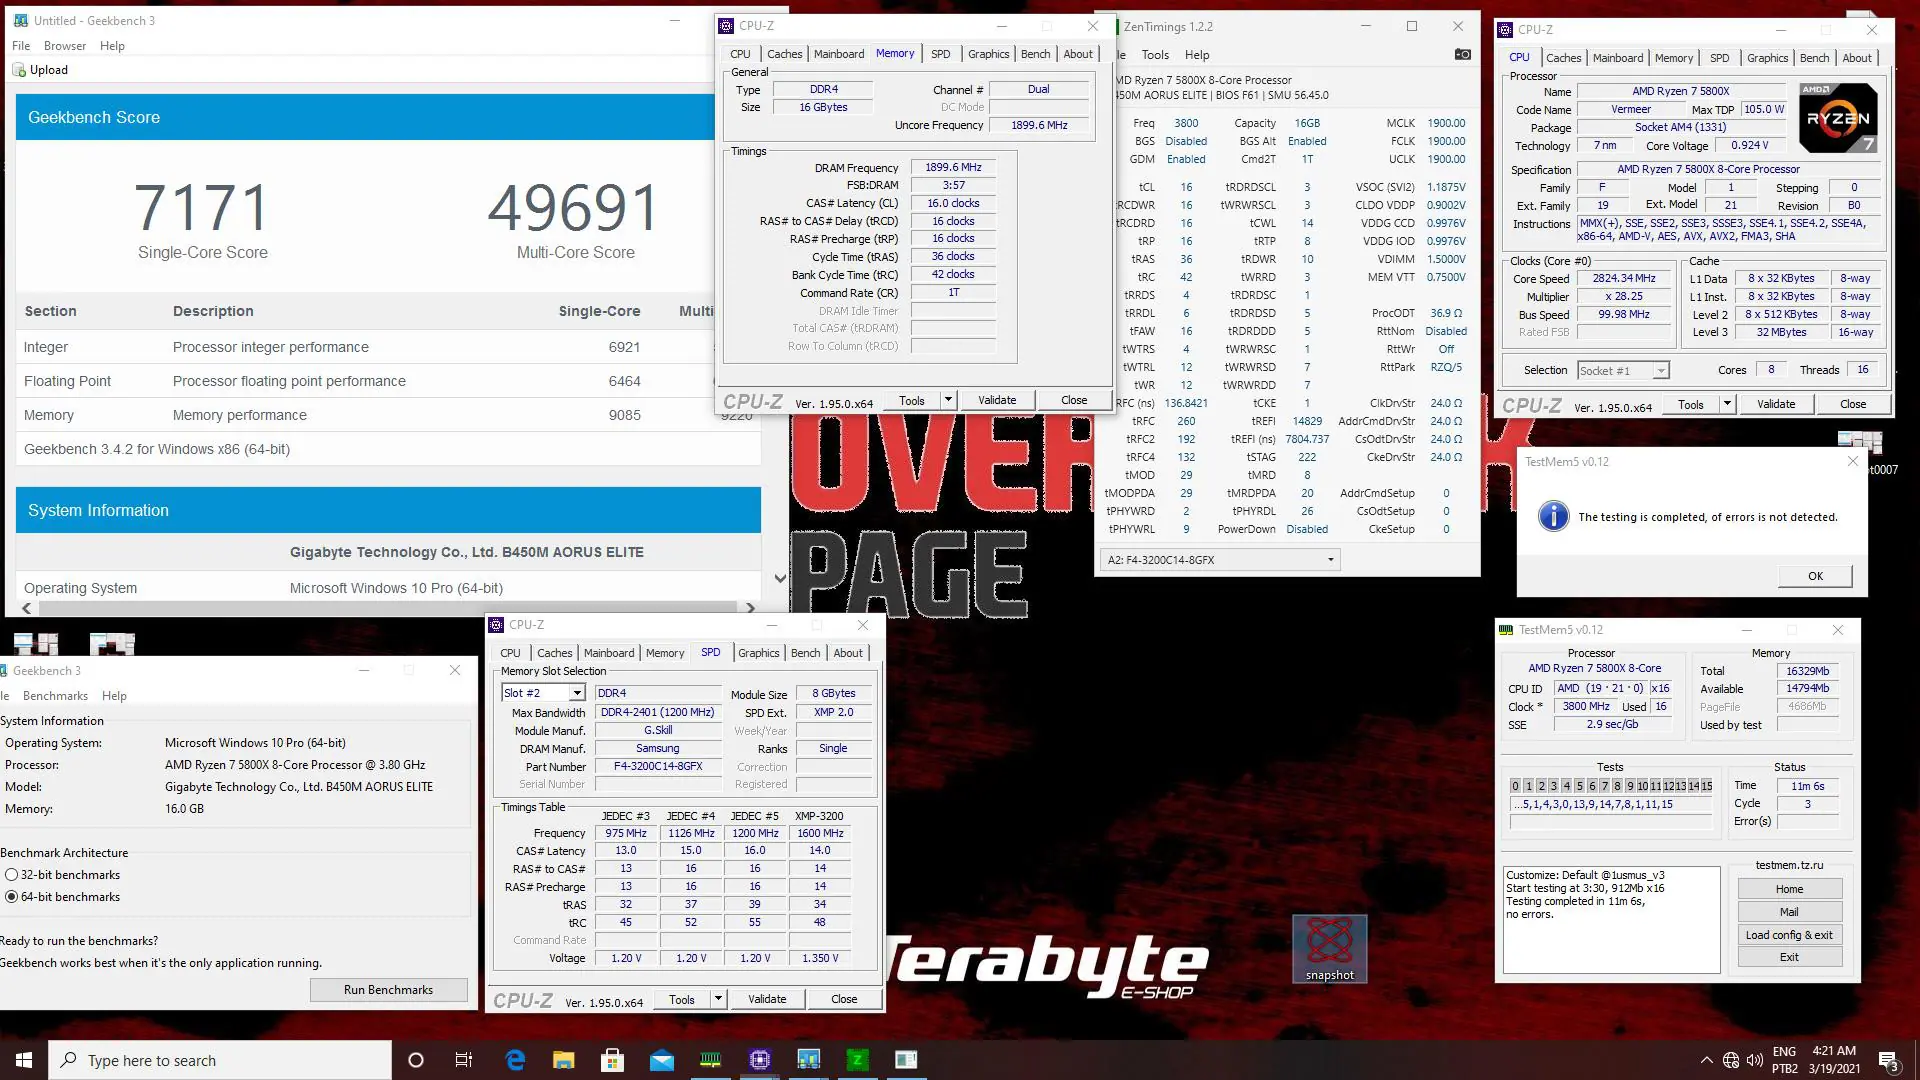Open the Caches tab in CPU-Z SPD window
This screenshot has height=1080, width=1920.
click(555, 653)
